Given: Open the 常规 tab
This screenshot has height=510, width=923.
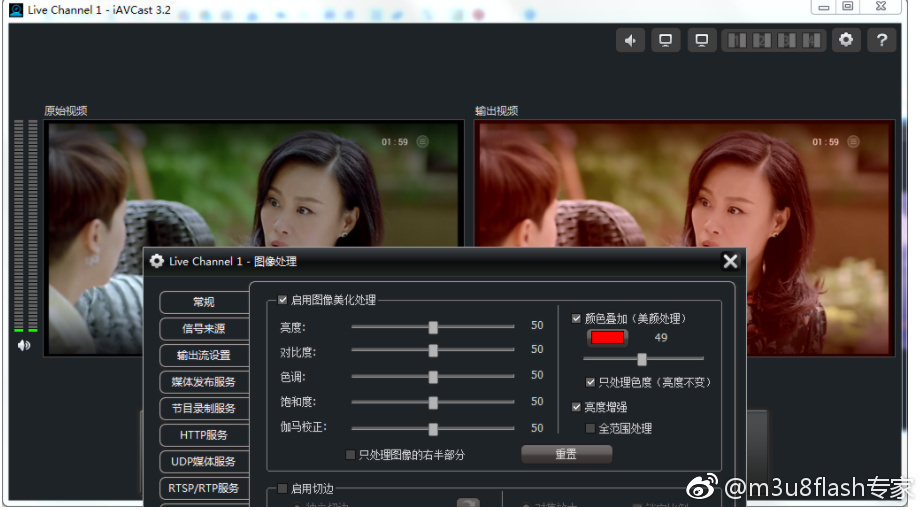Looking at the screenshot, I should tap(204, 302).
